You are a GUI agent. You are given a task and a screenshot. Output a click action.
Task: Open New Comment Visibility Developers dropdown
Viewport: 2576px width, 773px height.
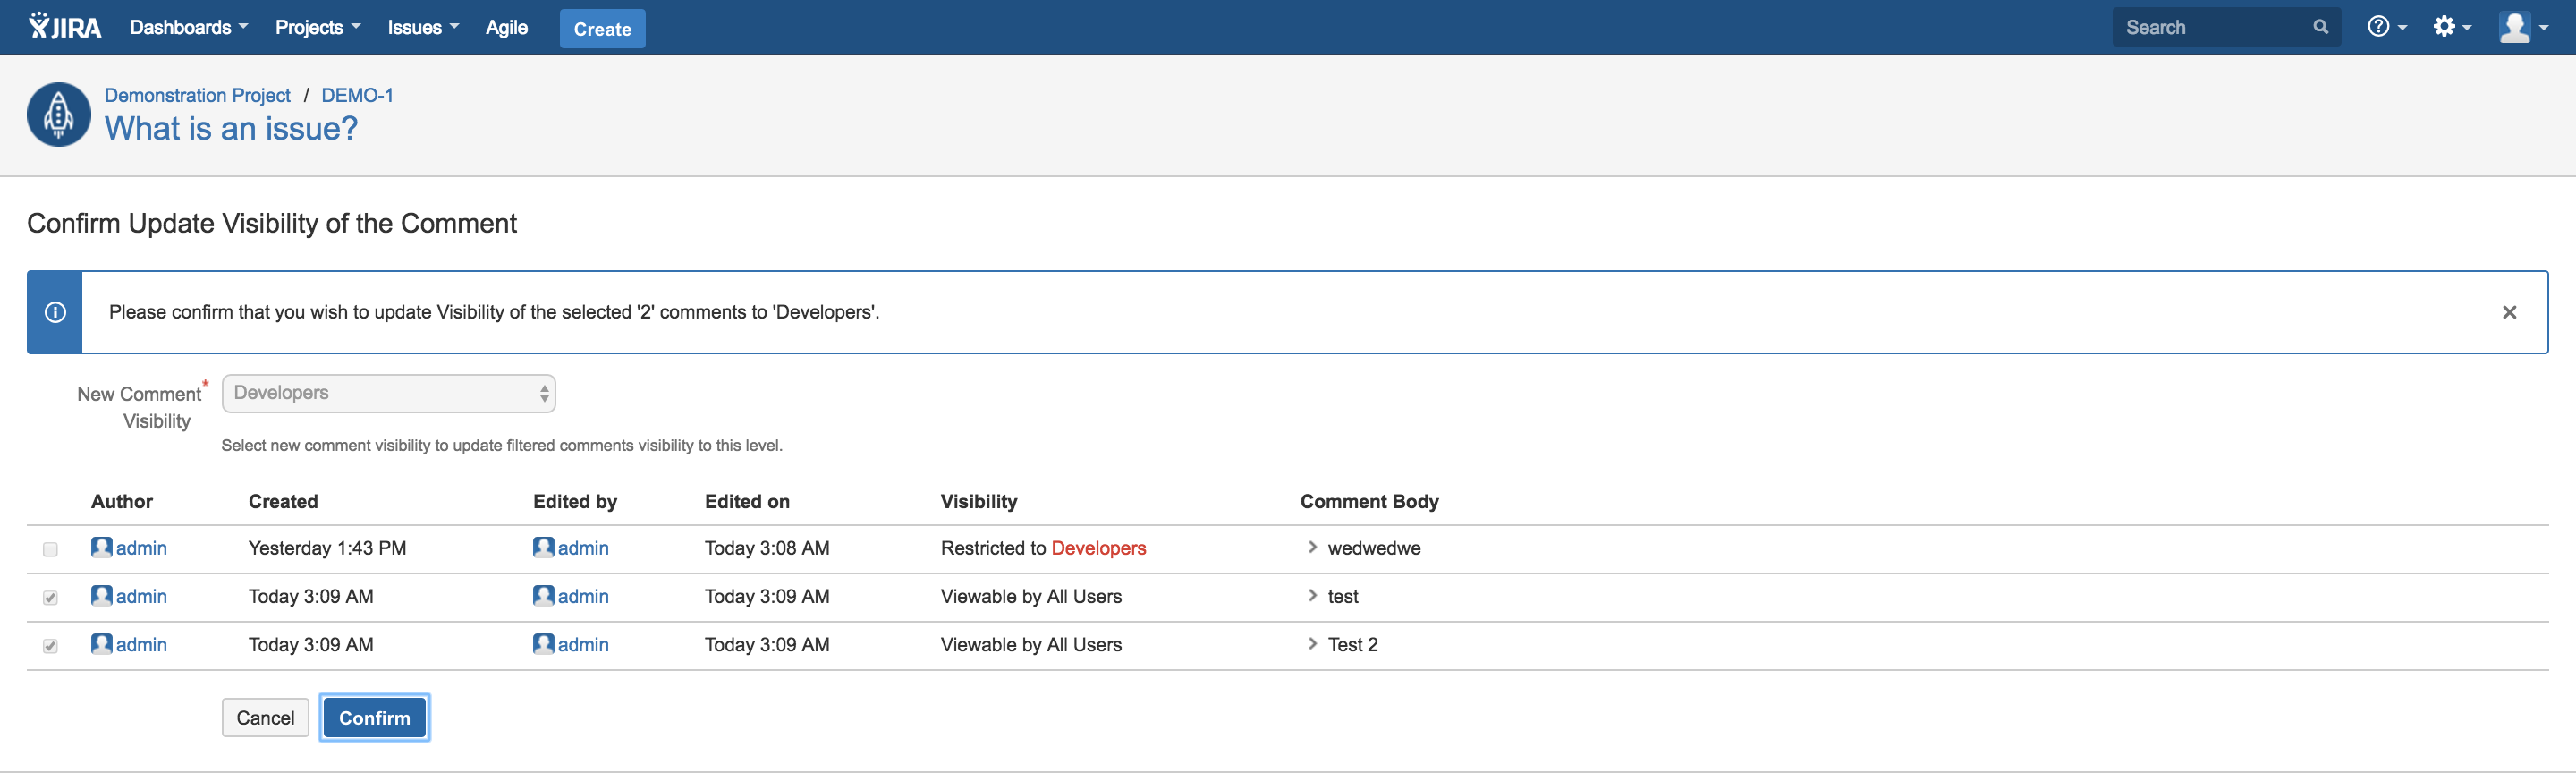pyautogui.click(x=389, y=393)
